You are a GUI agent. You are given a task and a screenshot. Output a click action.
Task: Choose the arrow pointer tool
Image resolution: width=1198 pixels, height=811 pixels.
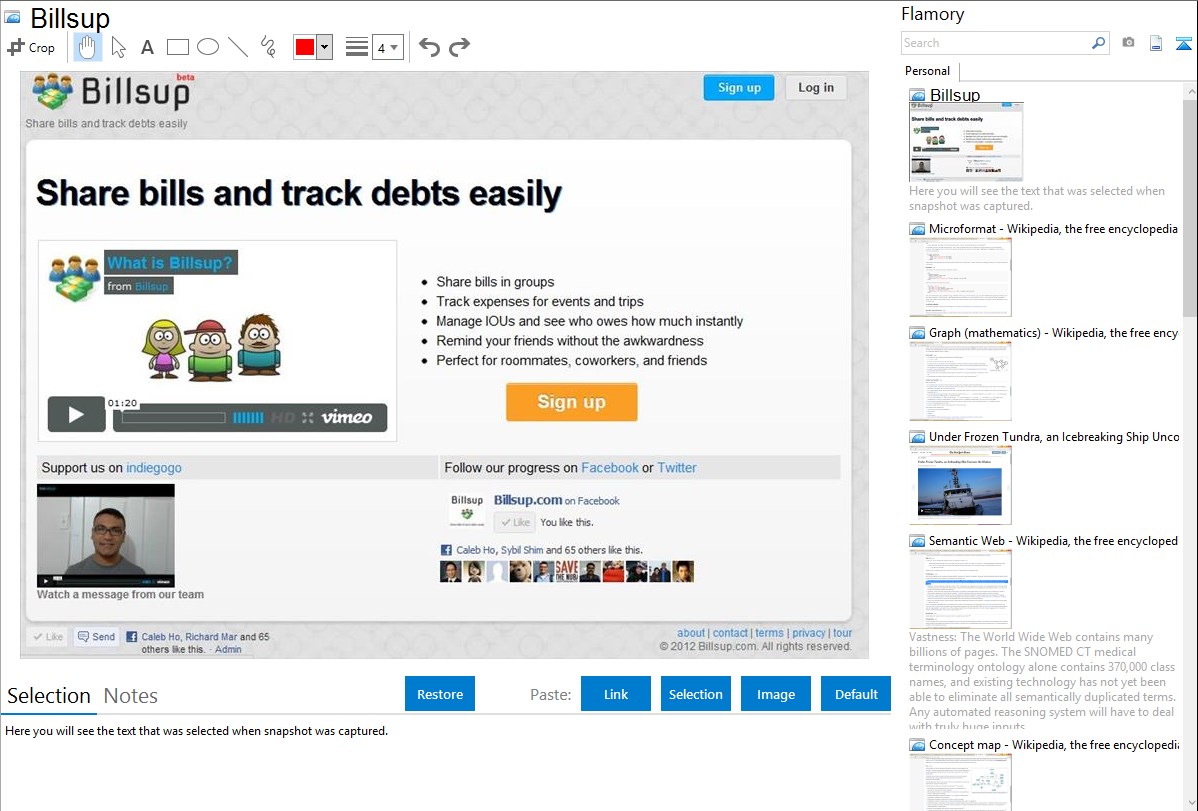[x=118, y=47]
